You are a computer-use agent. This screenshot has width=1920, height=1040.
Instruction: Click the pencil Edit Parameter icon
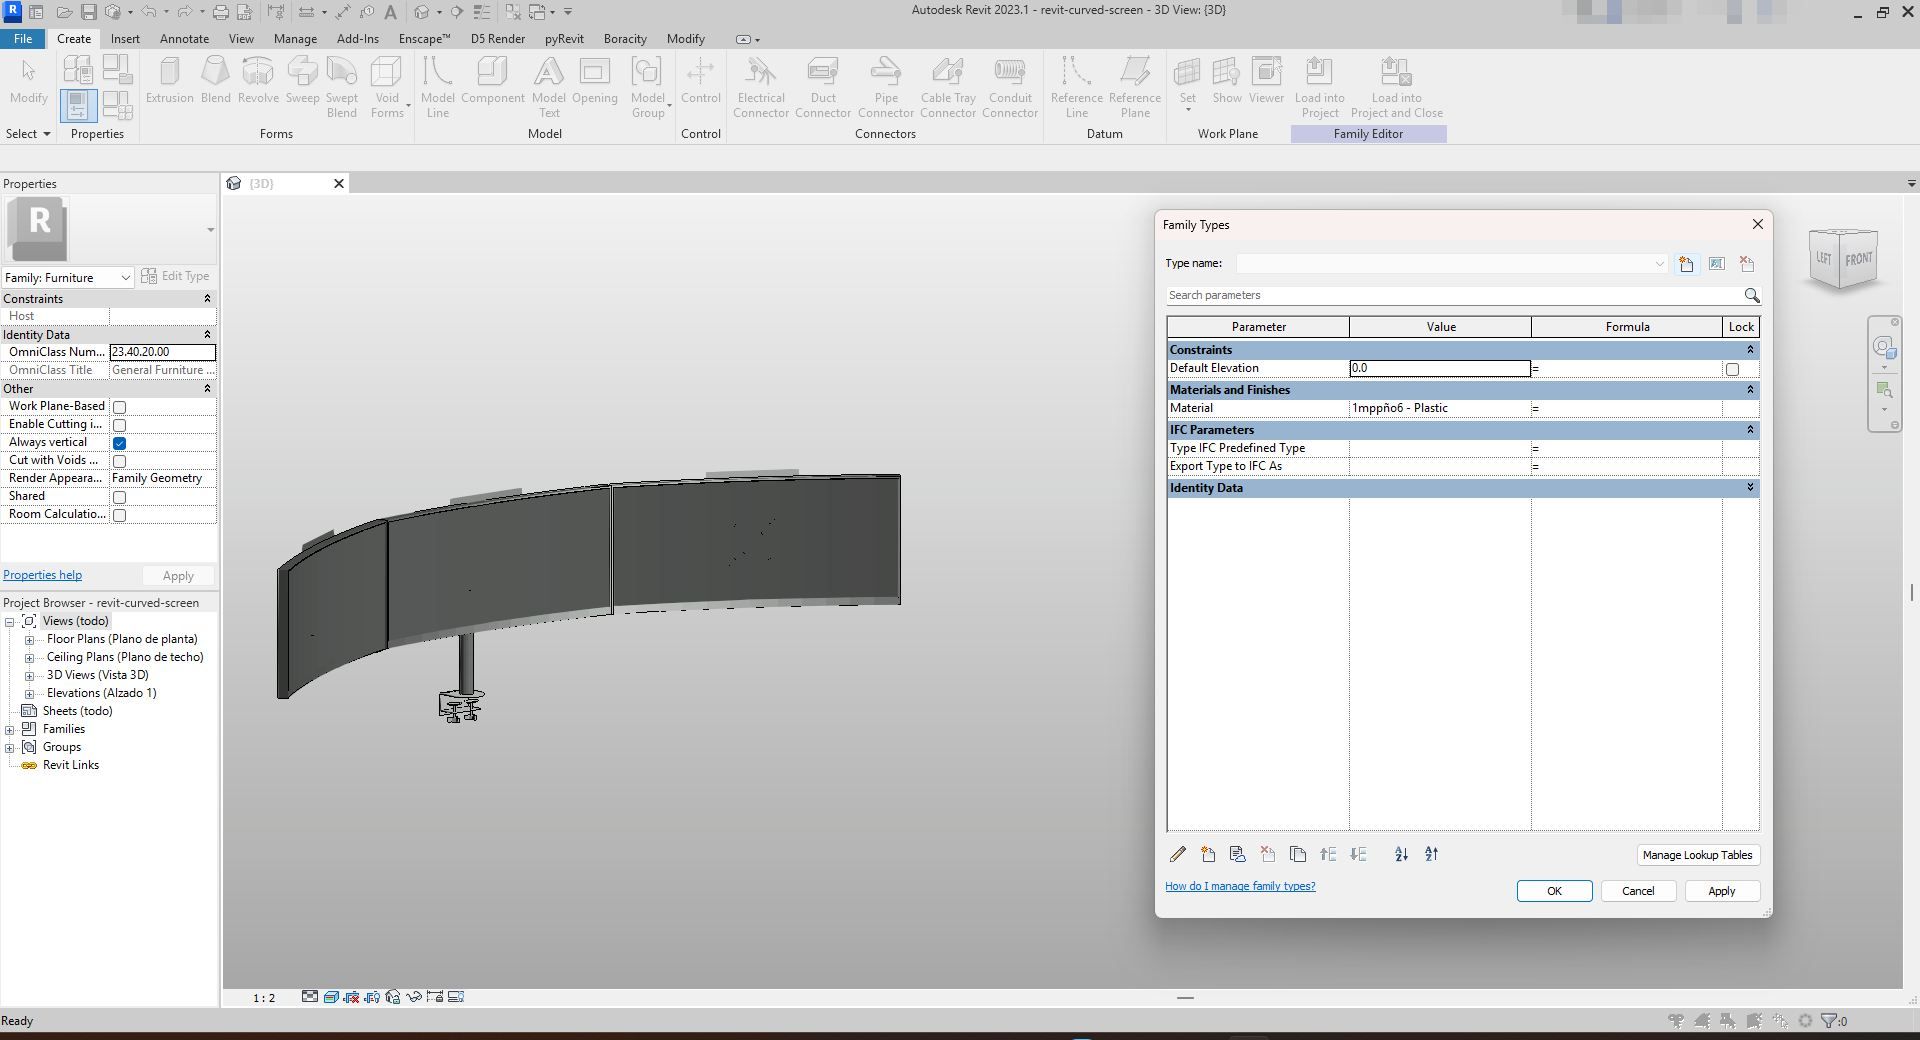1178,854
